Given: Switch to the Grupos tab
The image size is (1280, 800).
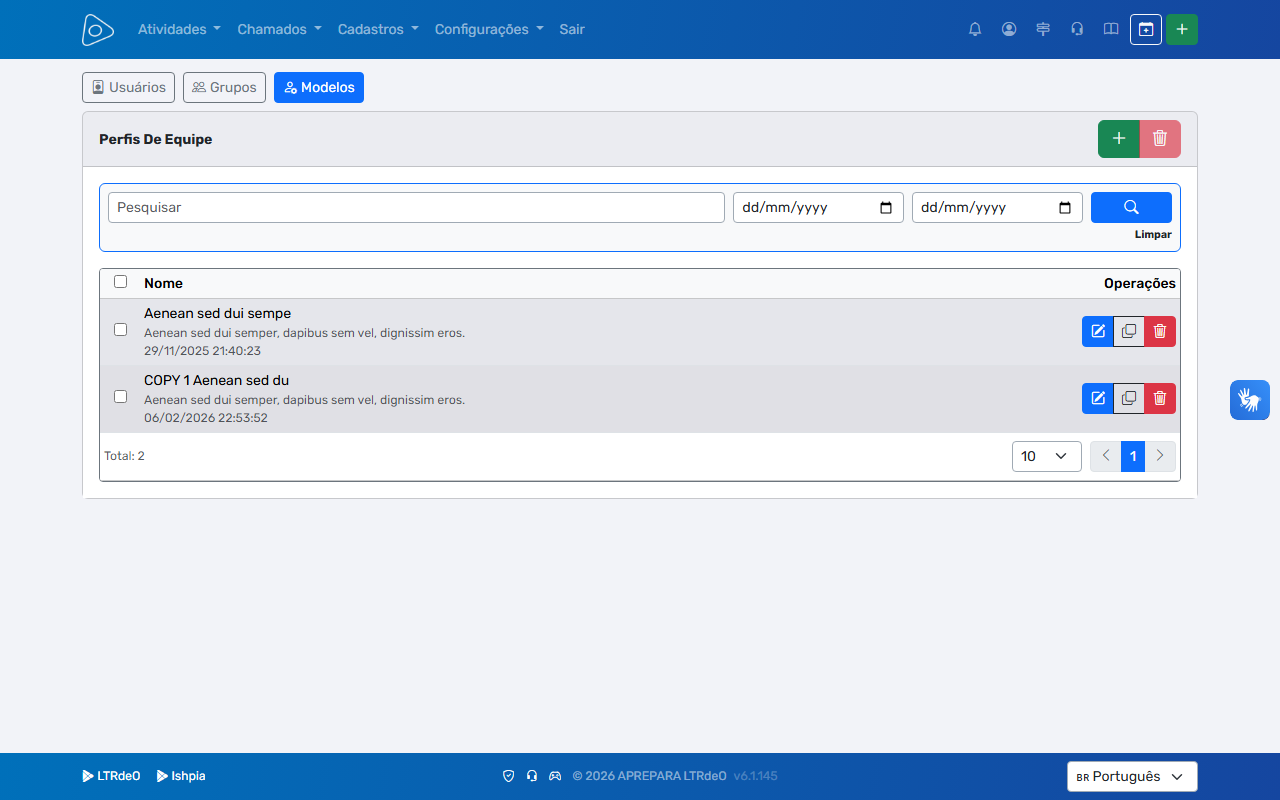Looking at the screenshot, I should (224, 87).
